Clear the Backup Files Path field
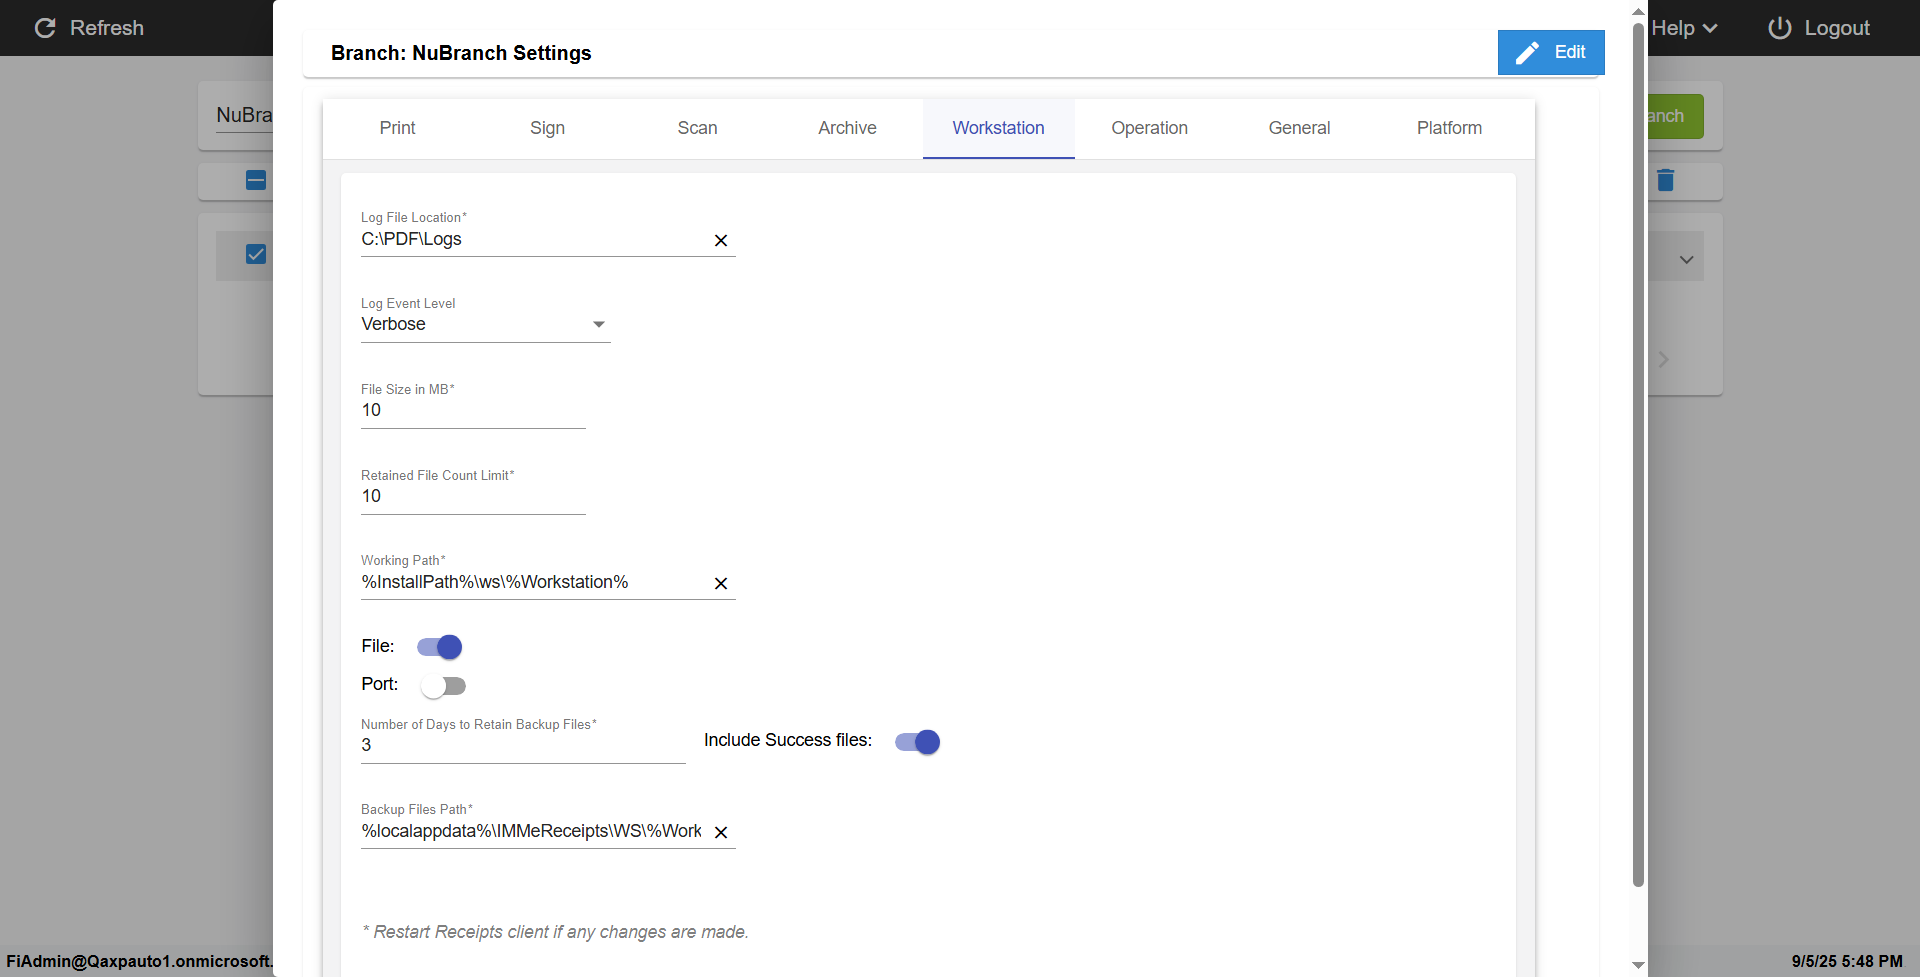The image size is (1920, 977). click(x=720, y=833)
